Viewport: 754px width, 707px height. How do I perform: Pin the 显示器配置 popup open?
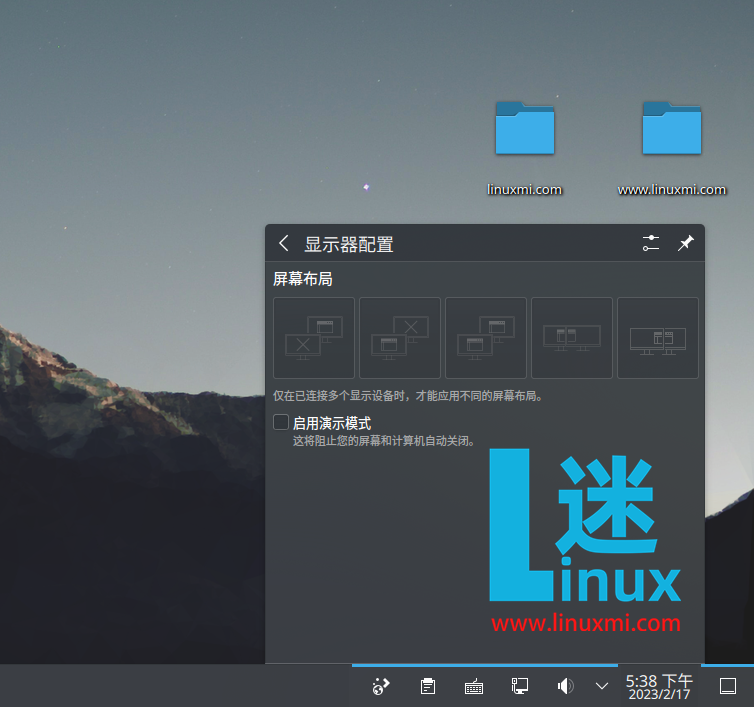(x=686, y=243)
